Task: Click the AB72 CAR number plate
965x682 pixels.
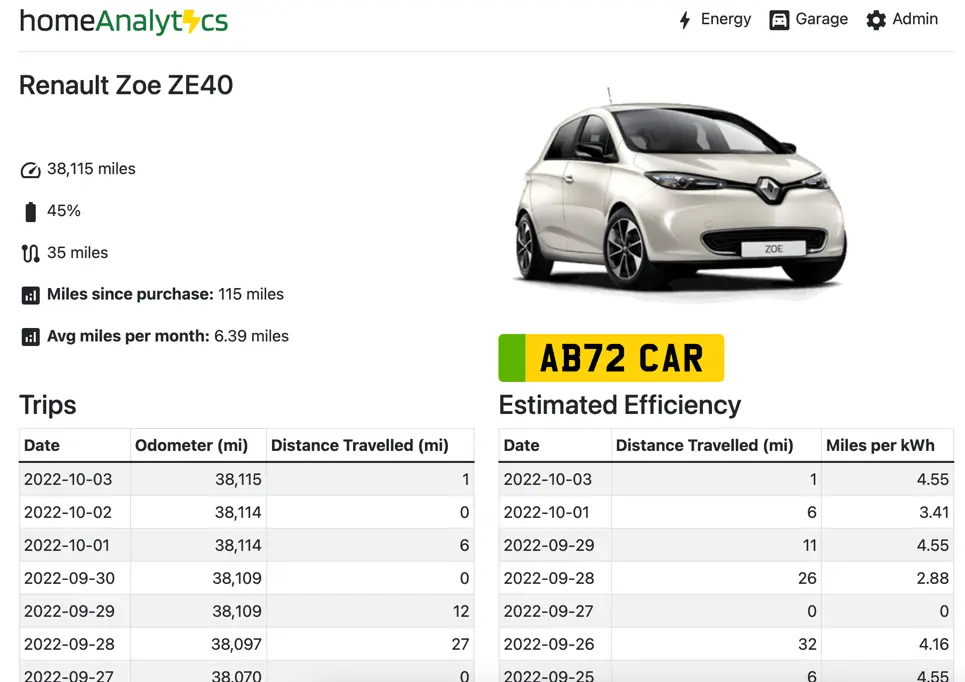Action: pos(611,358)
